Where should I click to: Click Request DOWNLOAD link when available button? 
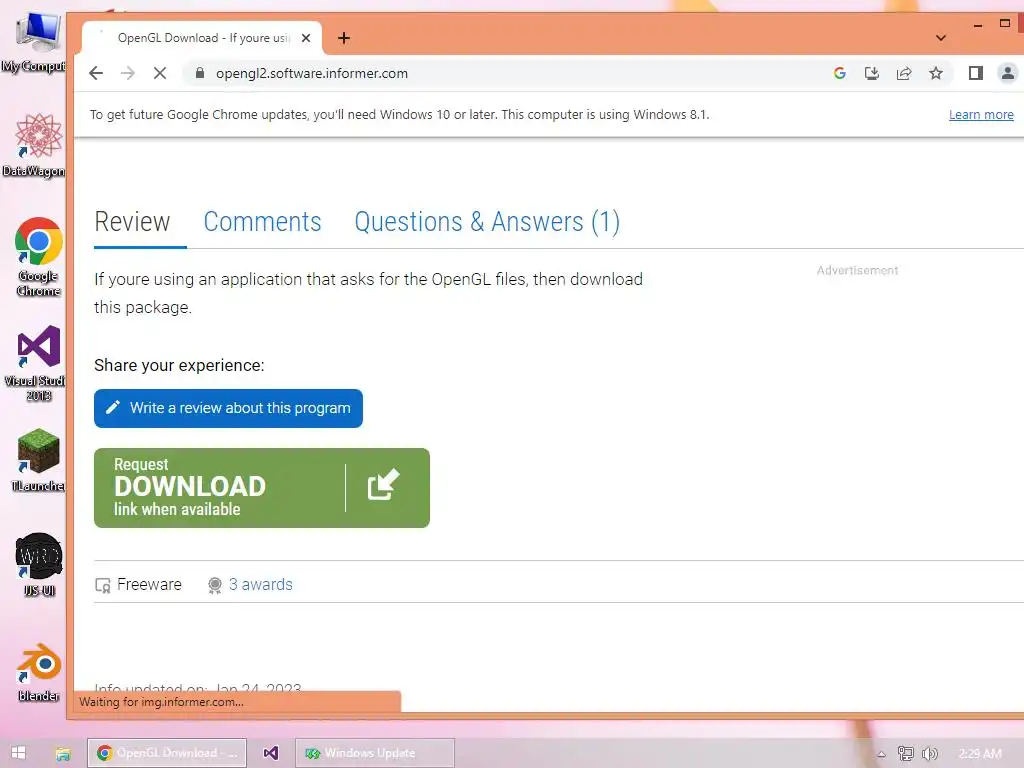[262, 488]
